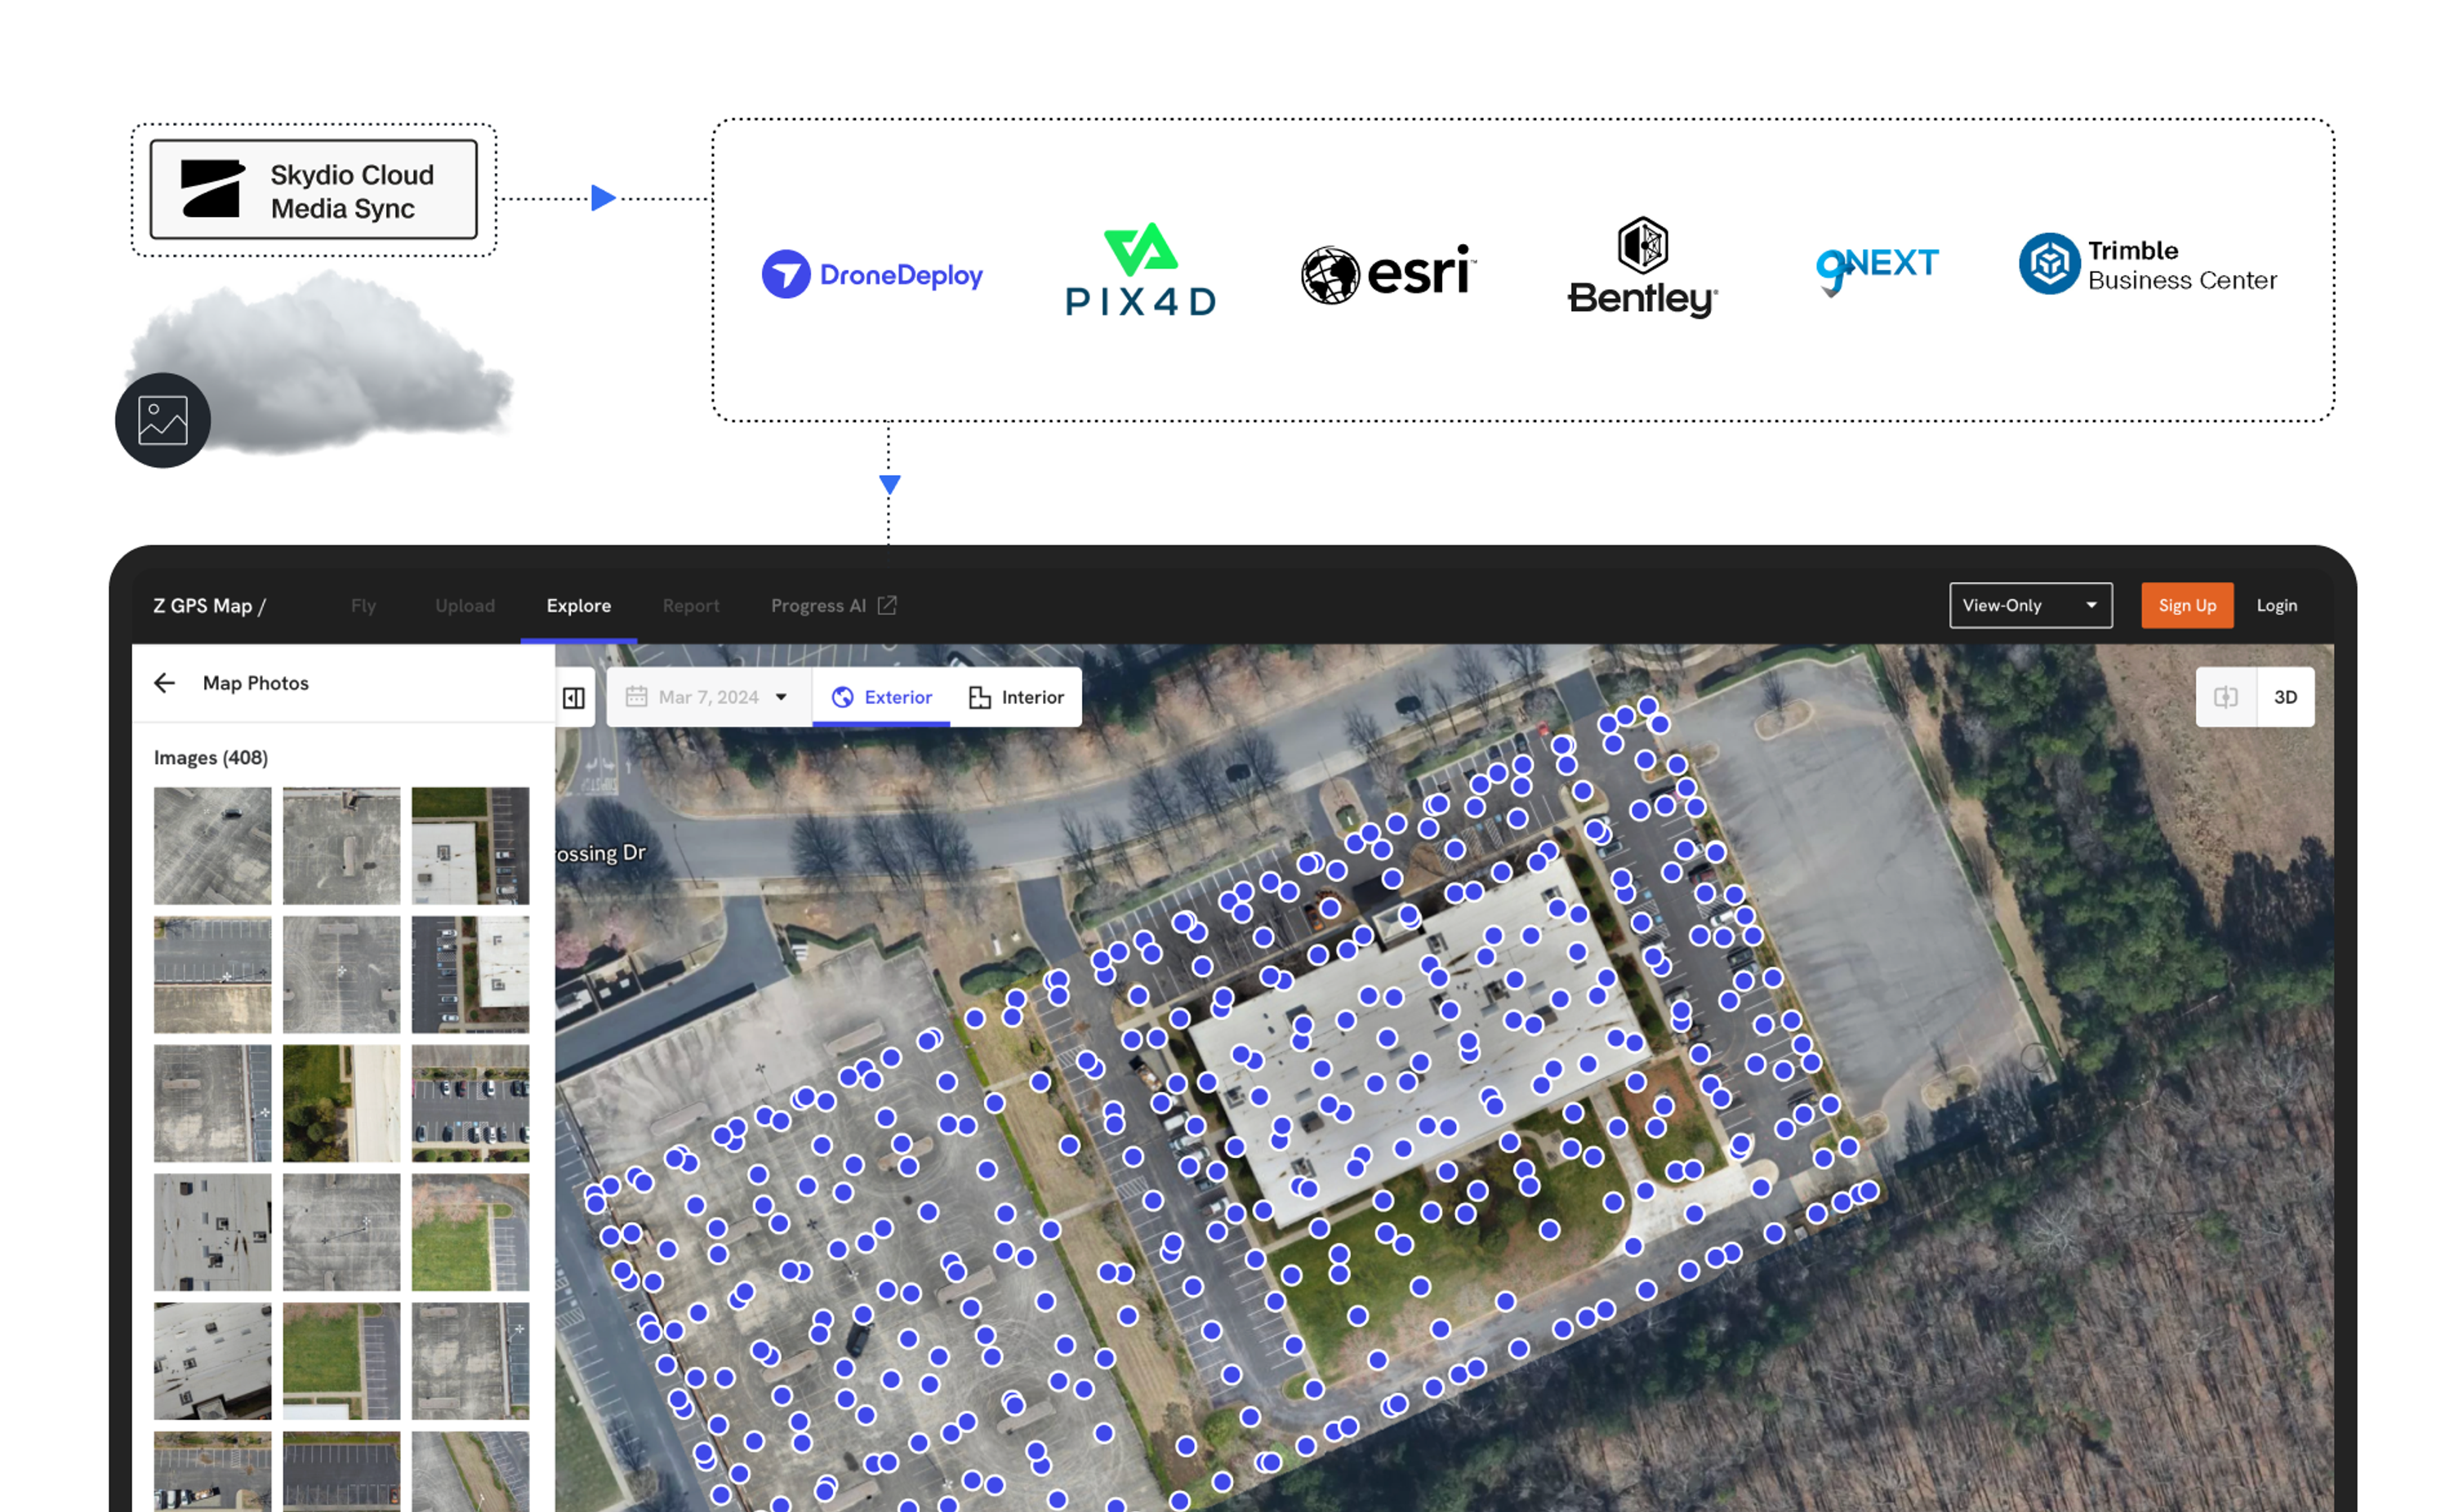The image size is (2450, 1512).
Task: Open the green lawn thumbnail in row three
Action: [x=341, y=1104]
